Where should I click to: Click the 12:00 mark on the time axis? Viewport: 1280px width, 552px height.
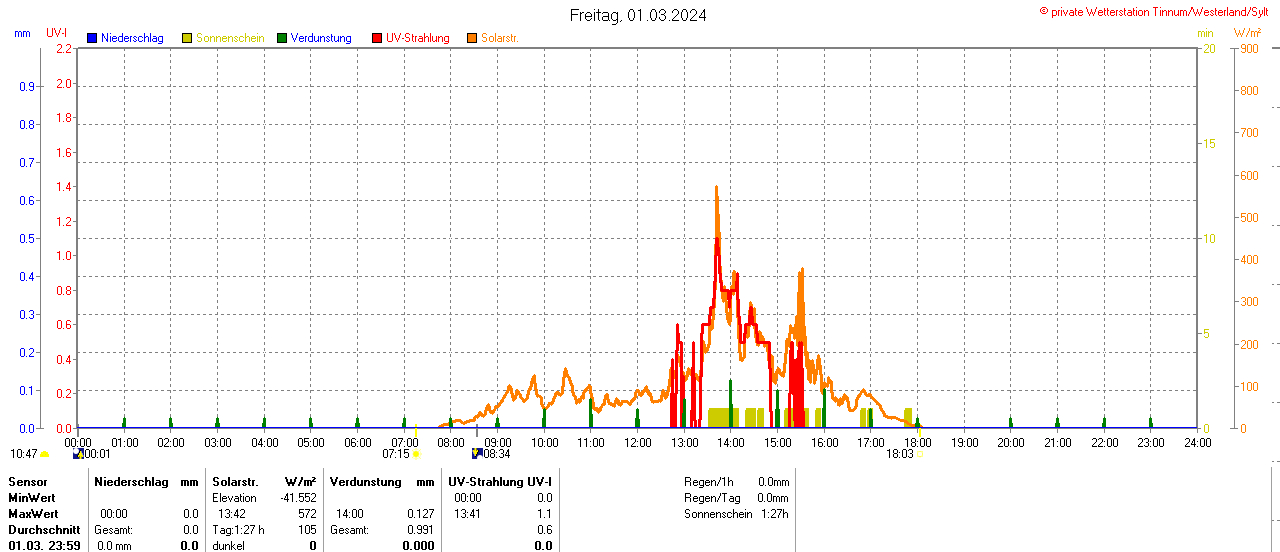click(637, 442)
